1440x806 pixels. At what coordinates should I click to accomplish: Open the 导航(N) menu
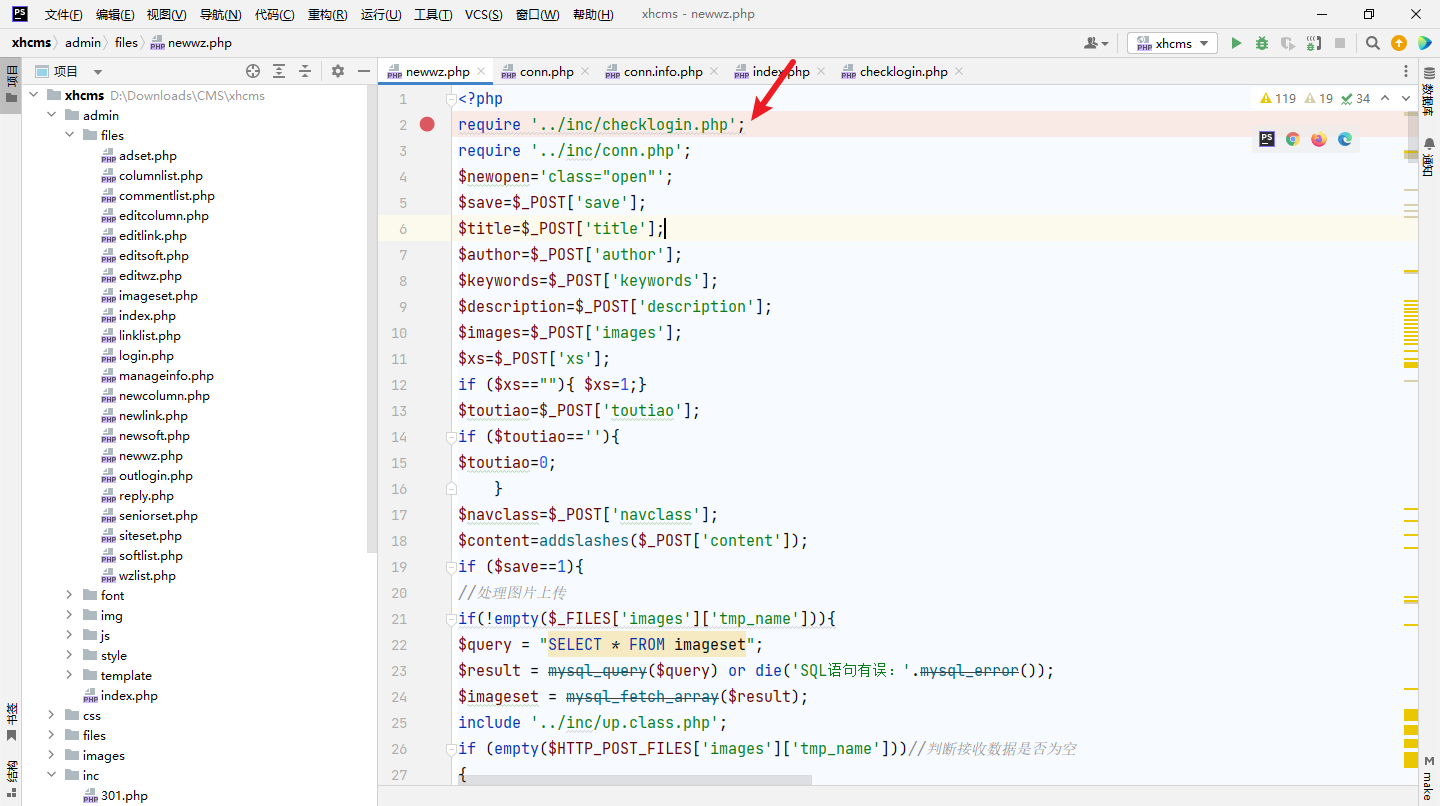click(220, 15)
